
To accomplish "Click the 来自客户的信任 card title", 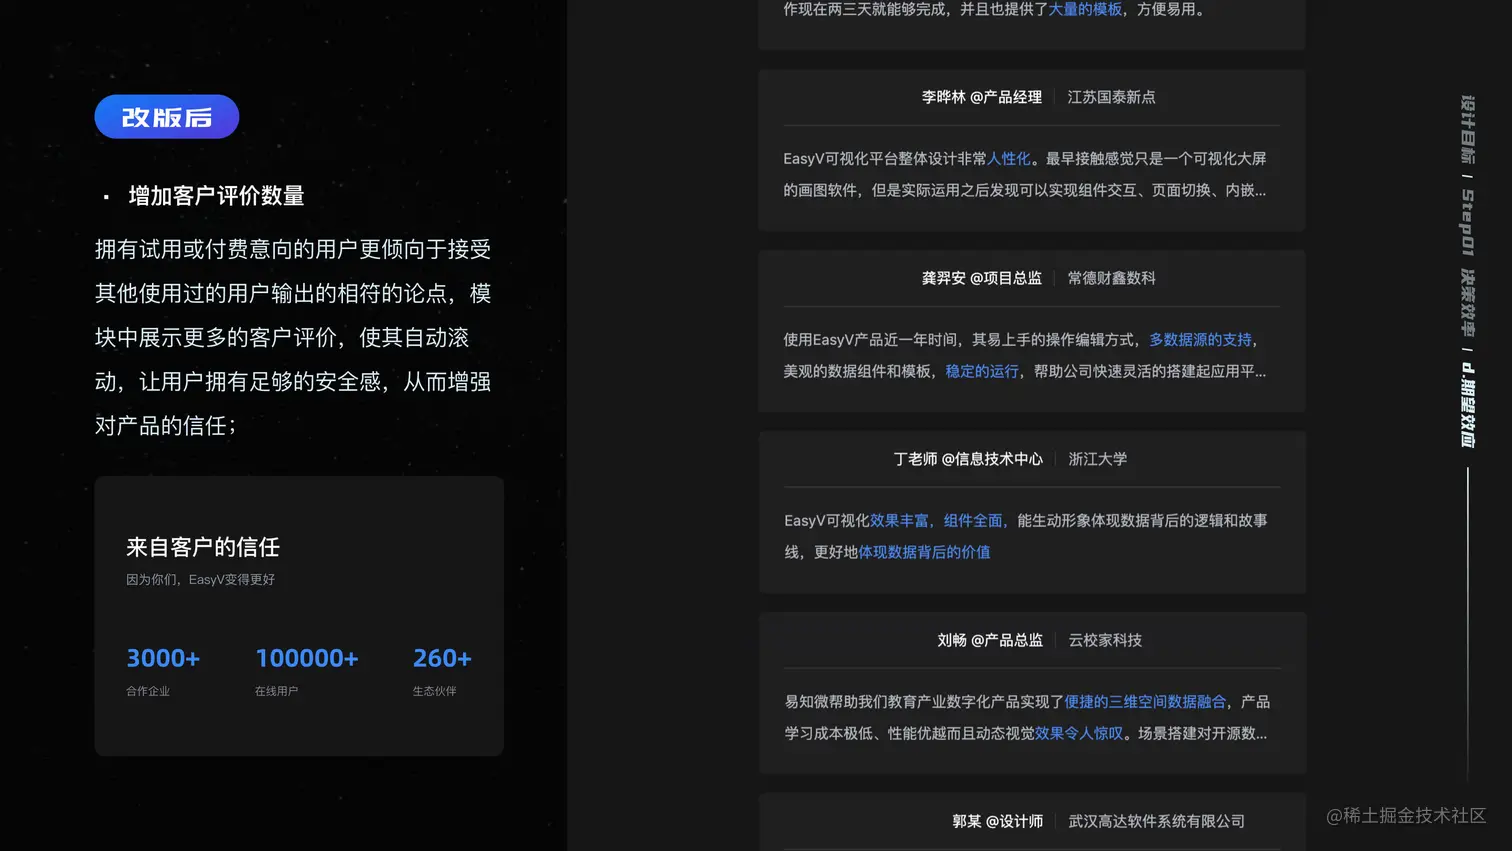I will point(203,547).
